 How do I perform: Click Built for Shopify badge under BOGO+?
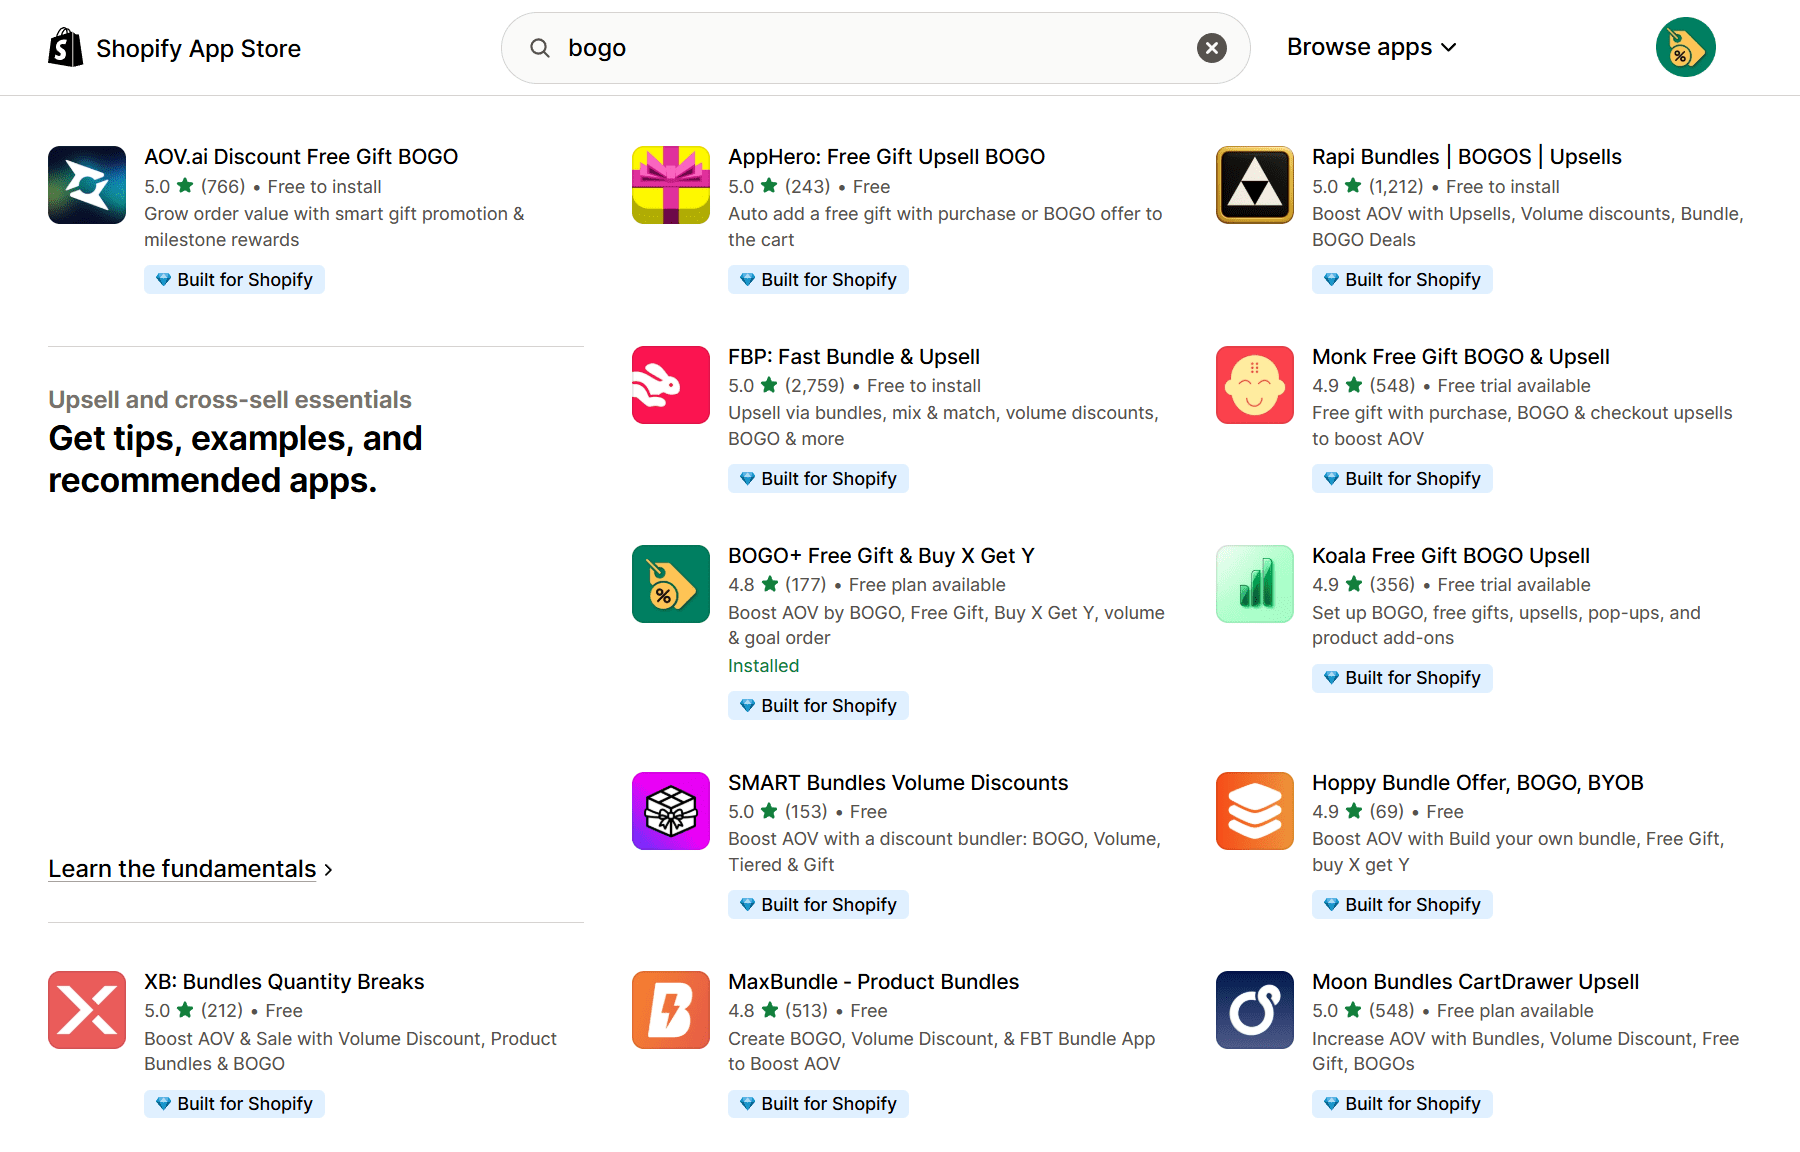tap(818, 706)
